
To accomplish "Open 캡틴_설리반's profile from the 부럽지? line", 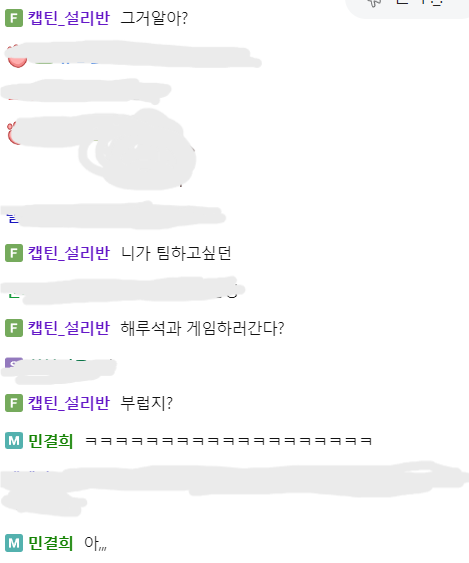I will click(69, 403).
